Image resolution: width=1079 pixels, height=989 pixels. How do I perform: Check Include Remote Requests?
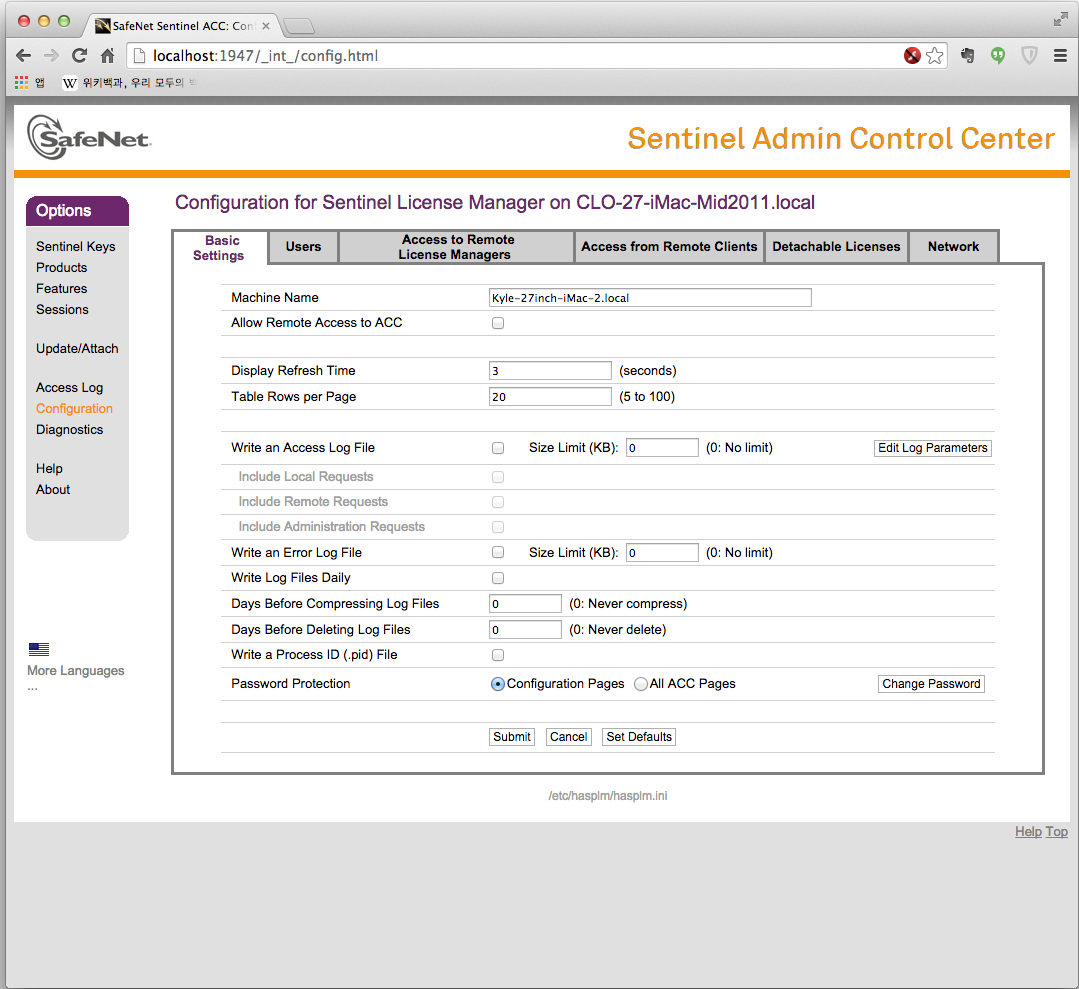(x=498, y=502)
